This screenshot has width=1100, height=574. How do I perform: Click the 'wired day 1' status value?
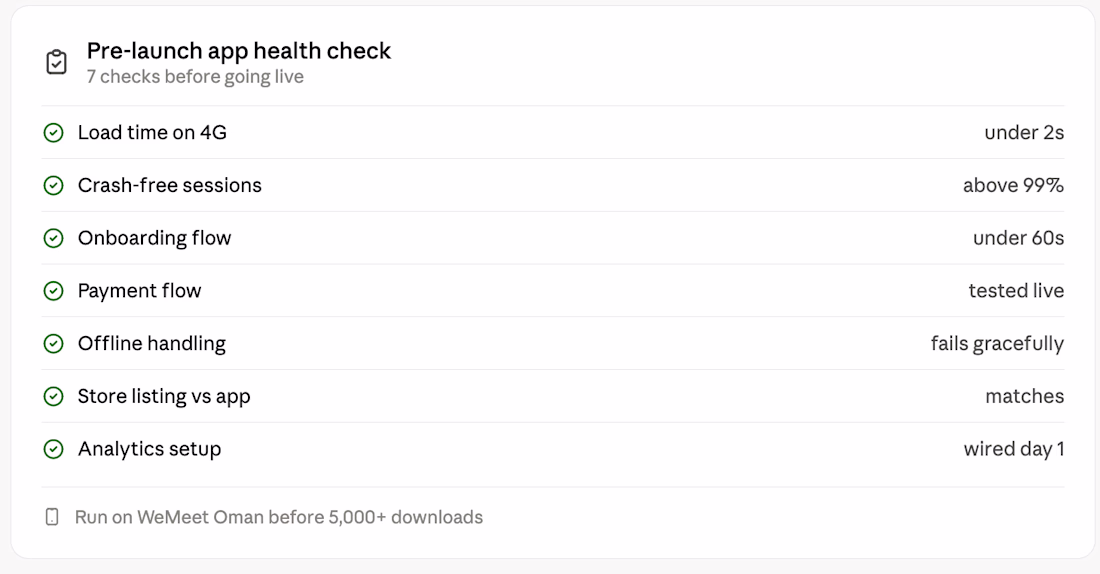click(1014, 449)
